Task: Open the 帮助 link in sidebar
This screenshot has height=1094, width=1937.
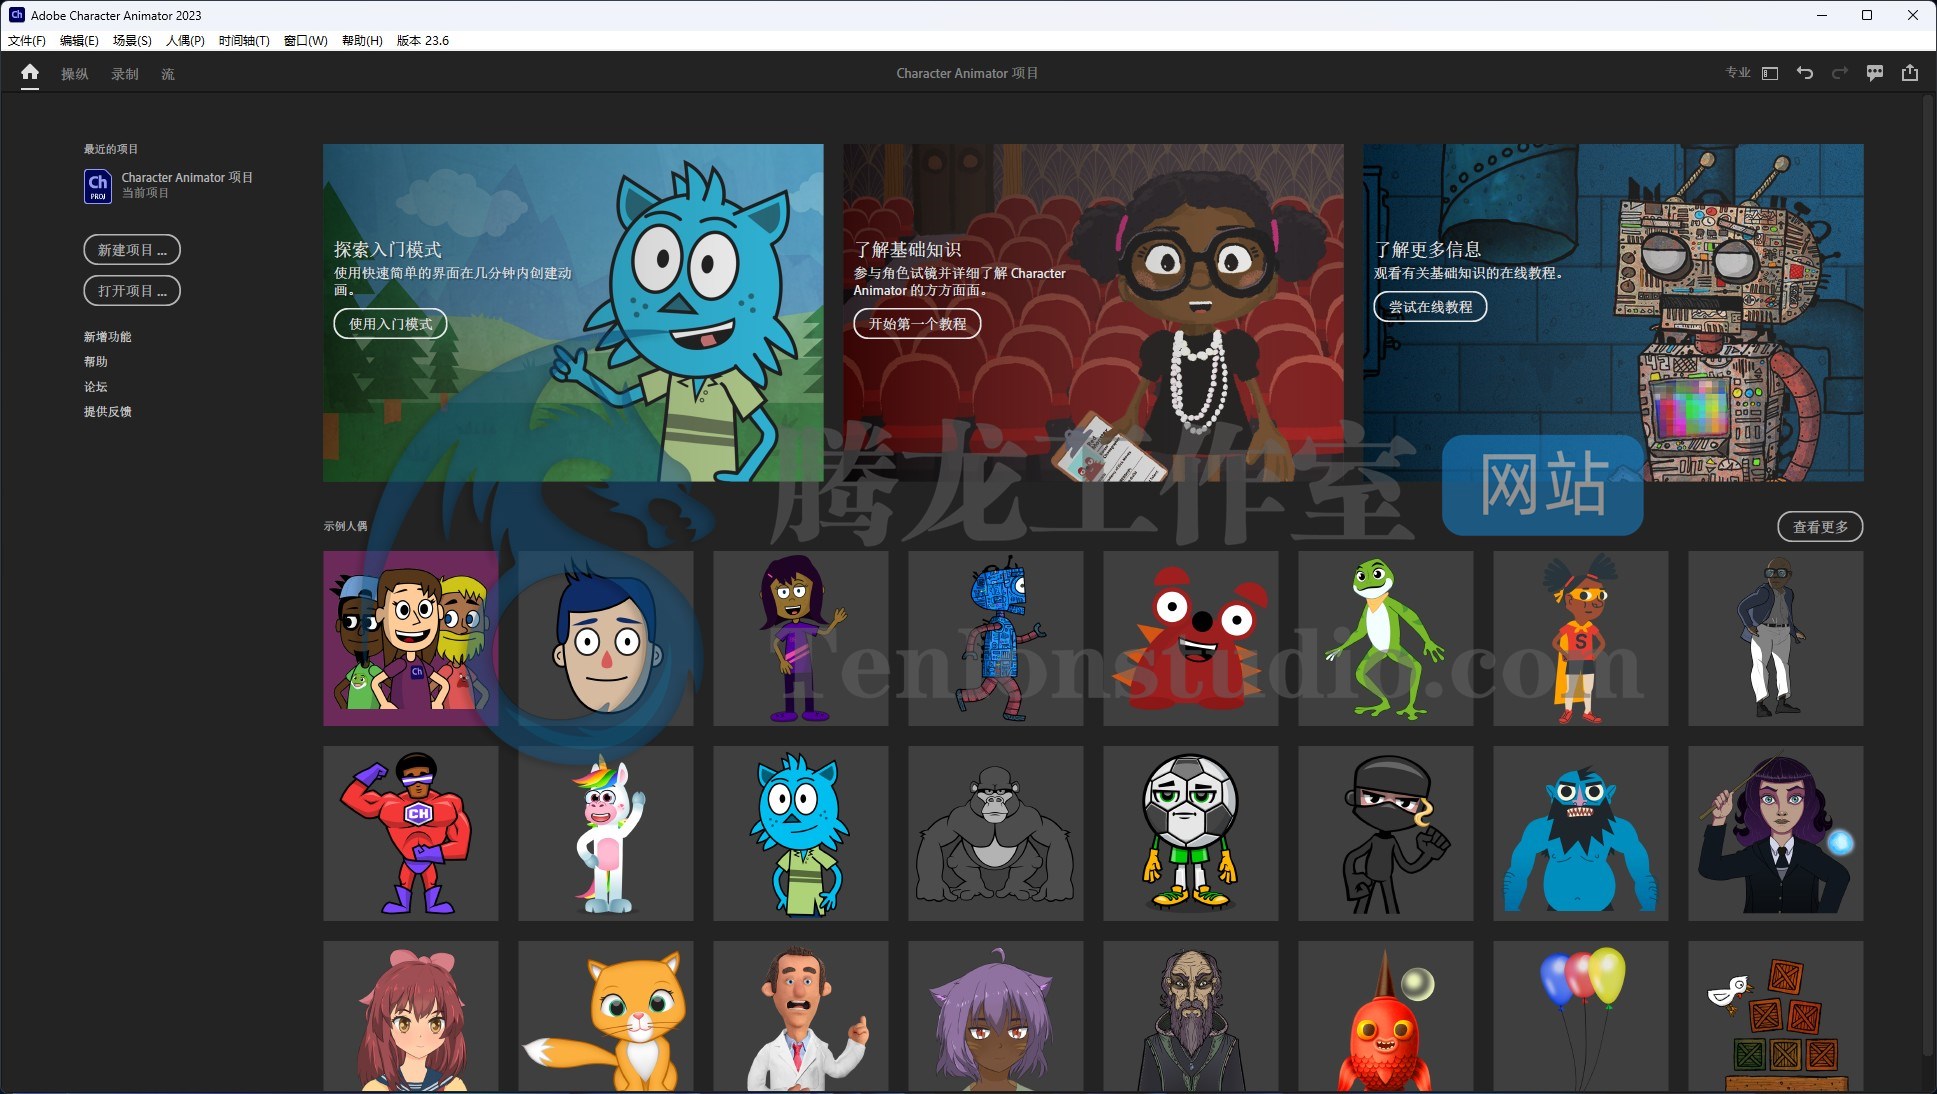Action: click(95, 362)
